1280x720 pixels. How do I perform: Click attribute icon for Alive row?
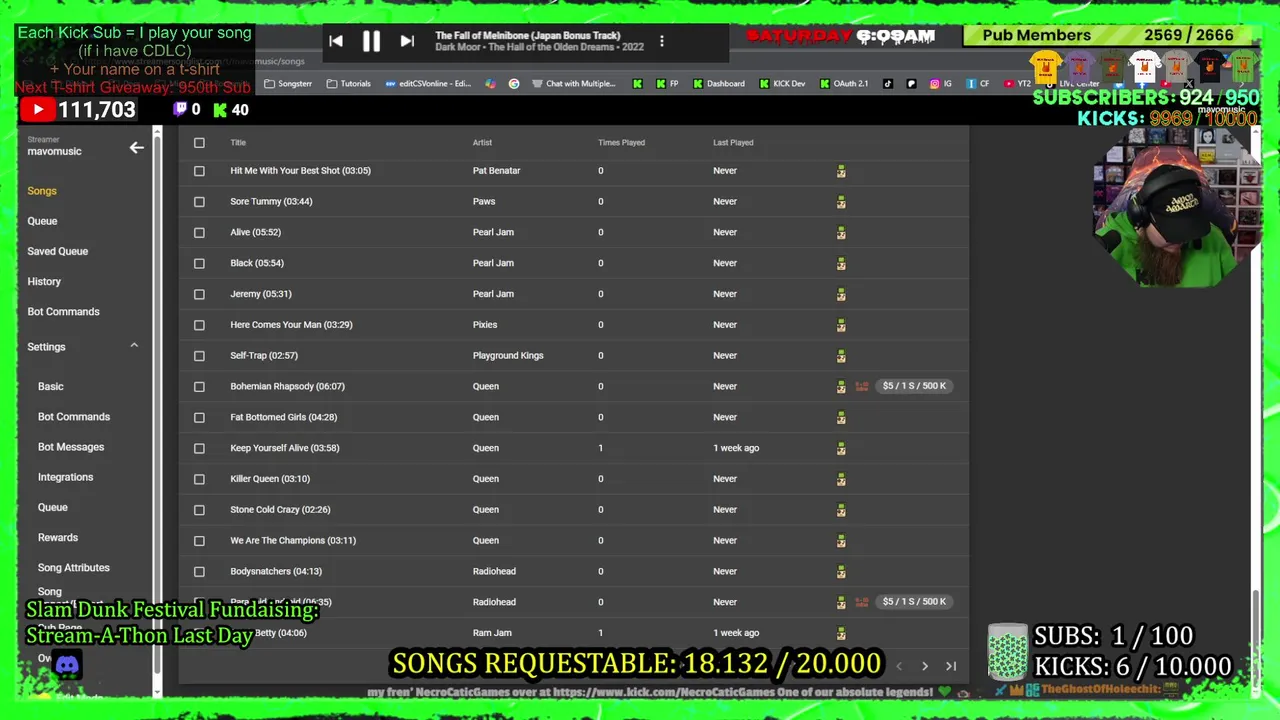(x=841, y=233)
